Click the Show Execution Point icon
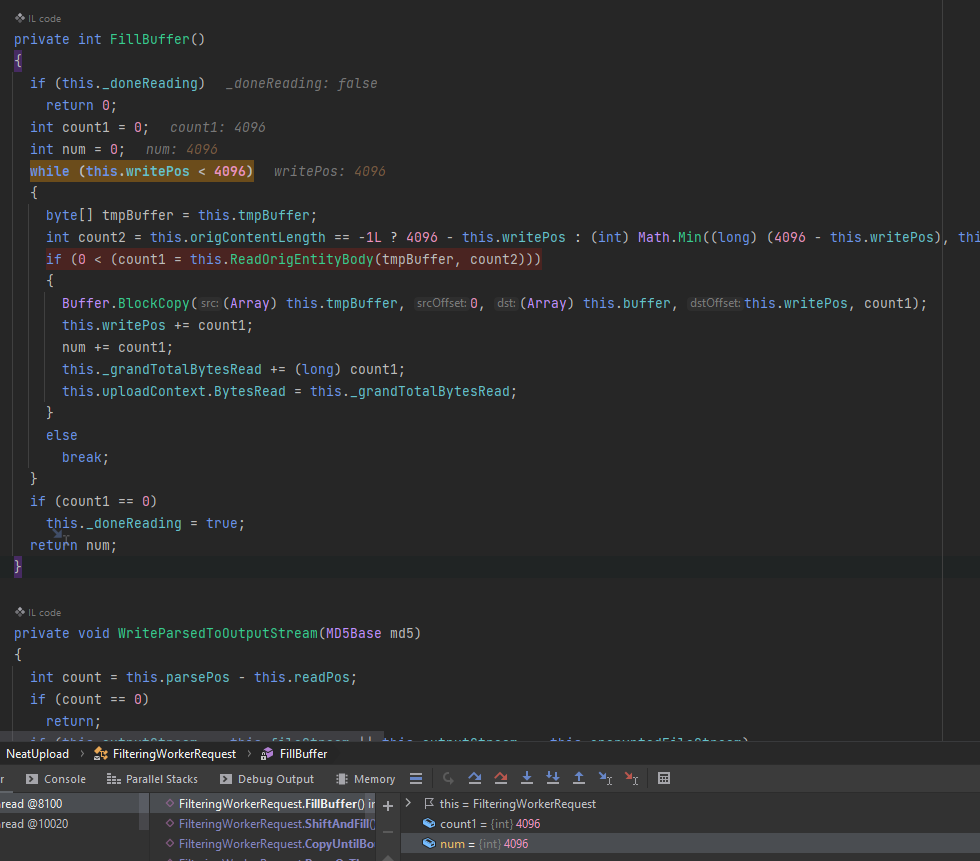 click(x=449, y=778)
